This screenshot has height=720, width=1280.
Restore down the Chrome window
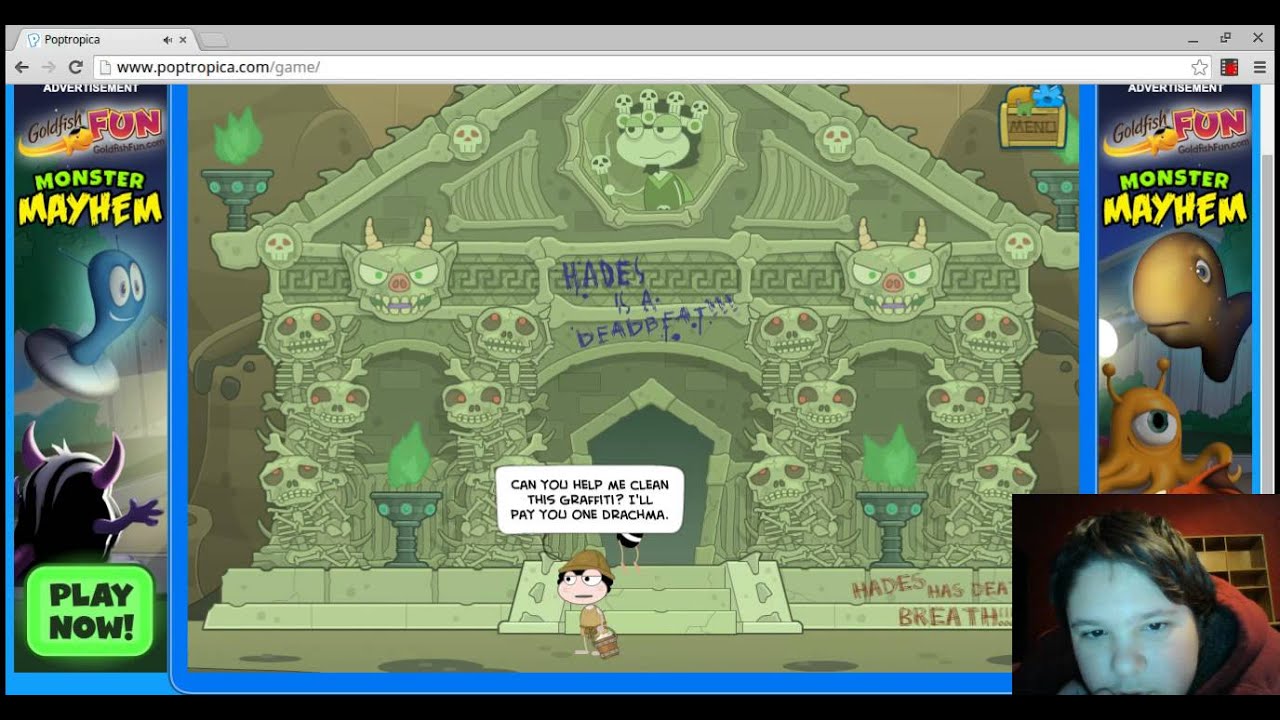[1225, 39]
